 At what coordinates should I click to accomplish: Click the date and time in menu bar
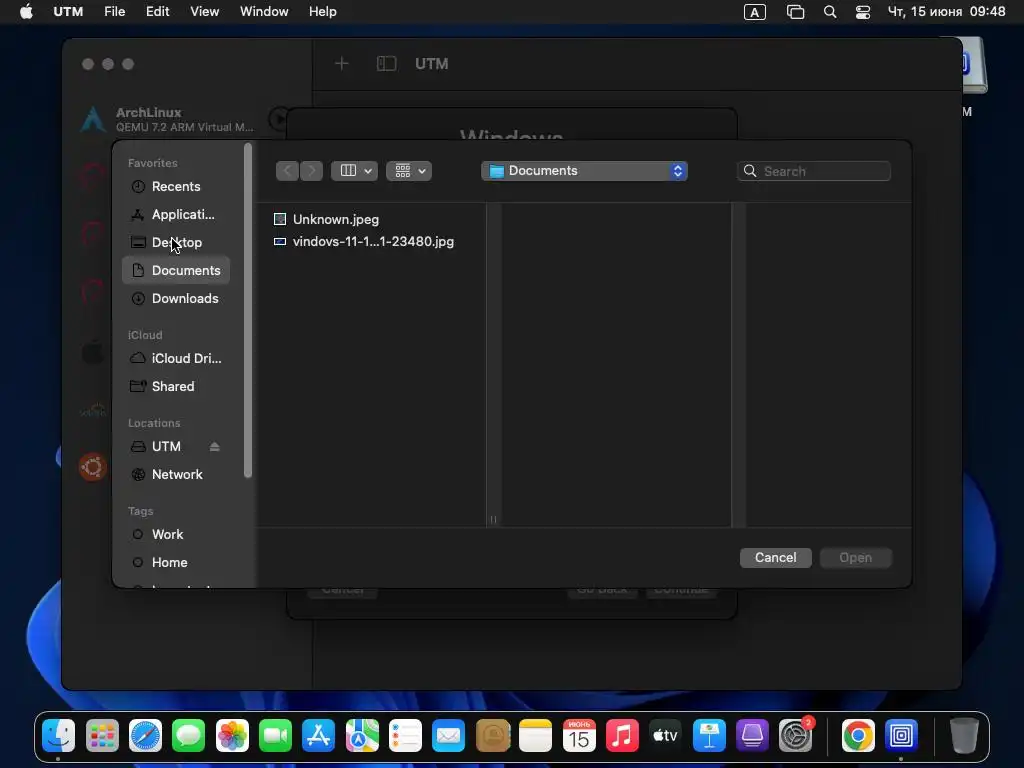946,12
